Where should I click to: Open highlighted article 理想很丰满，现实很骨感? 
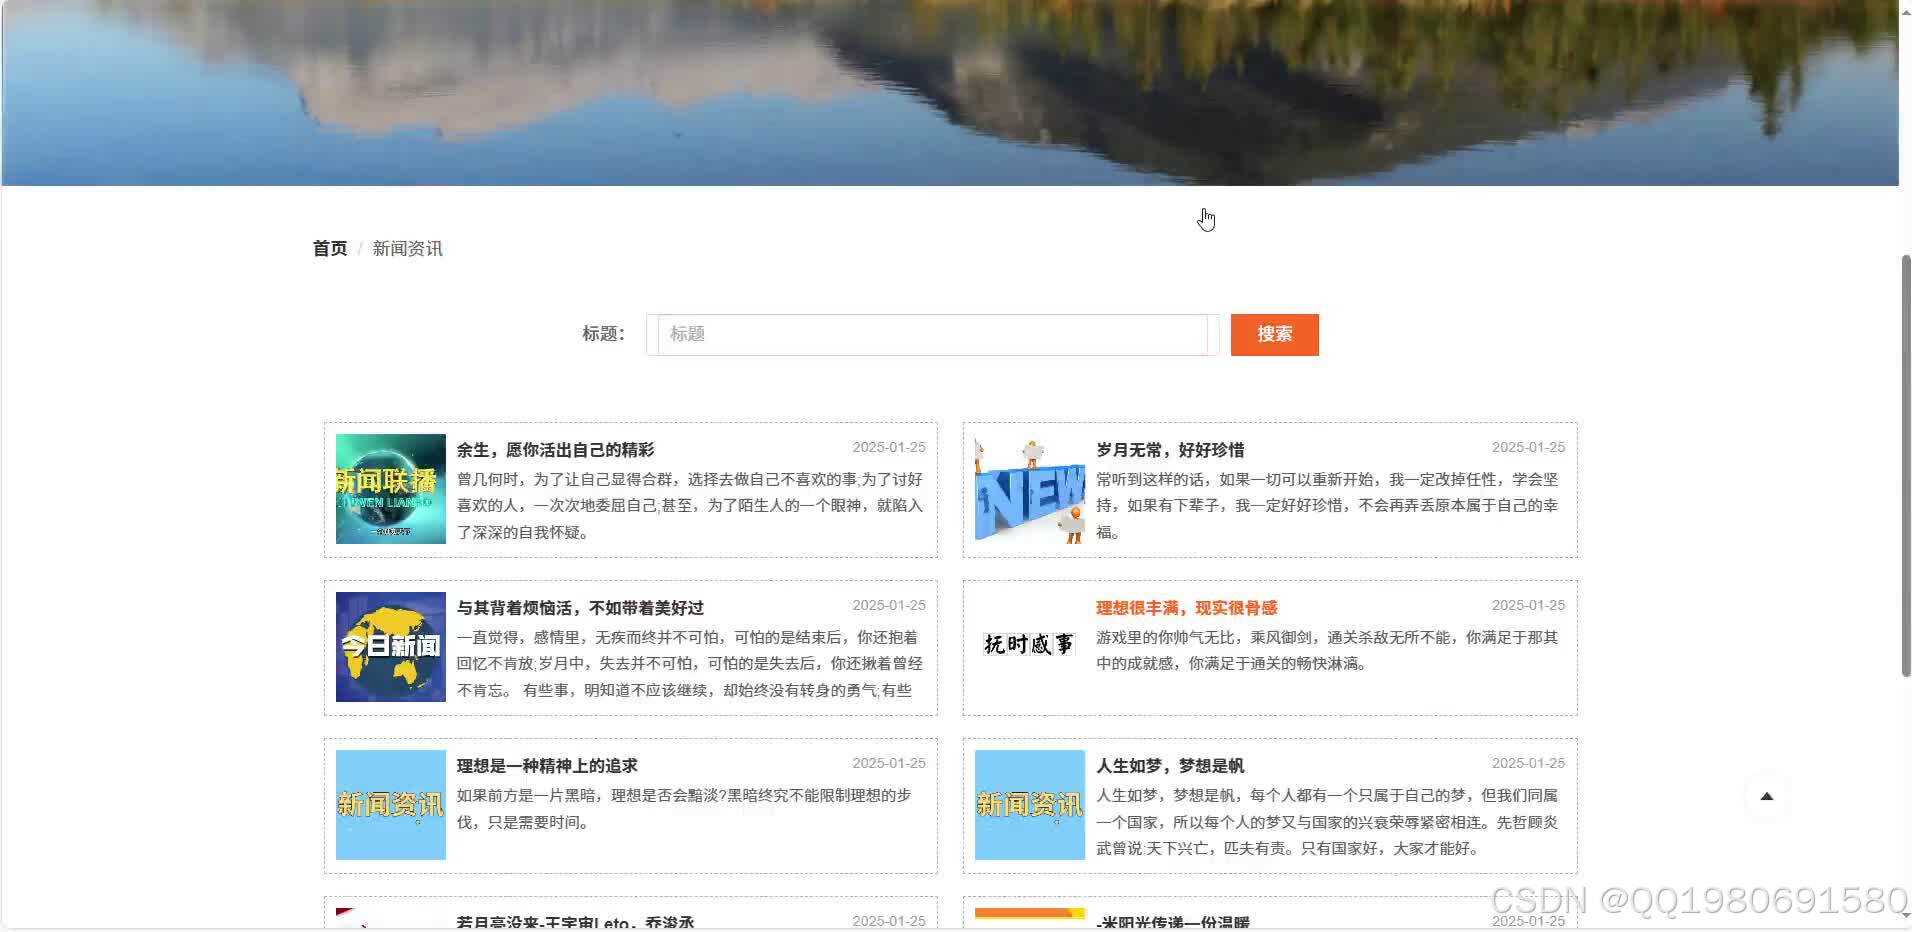pyautogui.click(x=1186, y=607)
